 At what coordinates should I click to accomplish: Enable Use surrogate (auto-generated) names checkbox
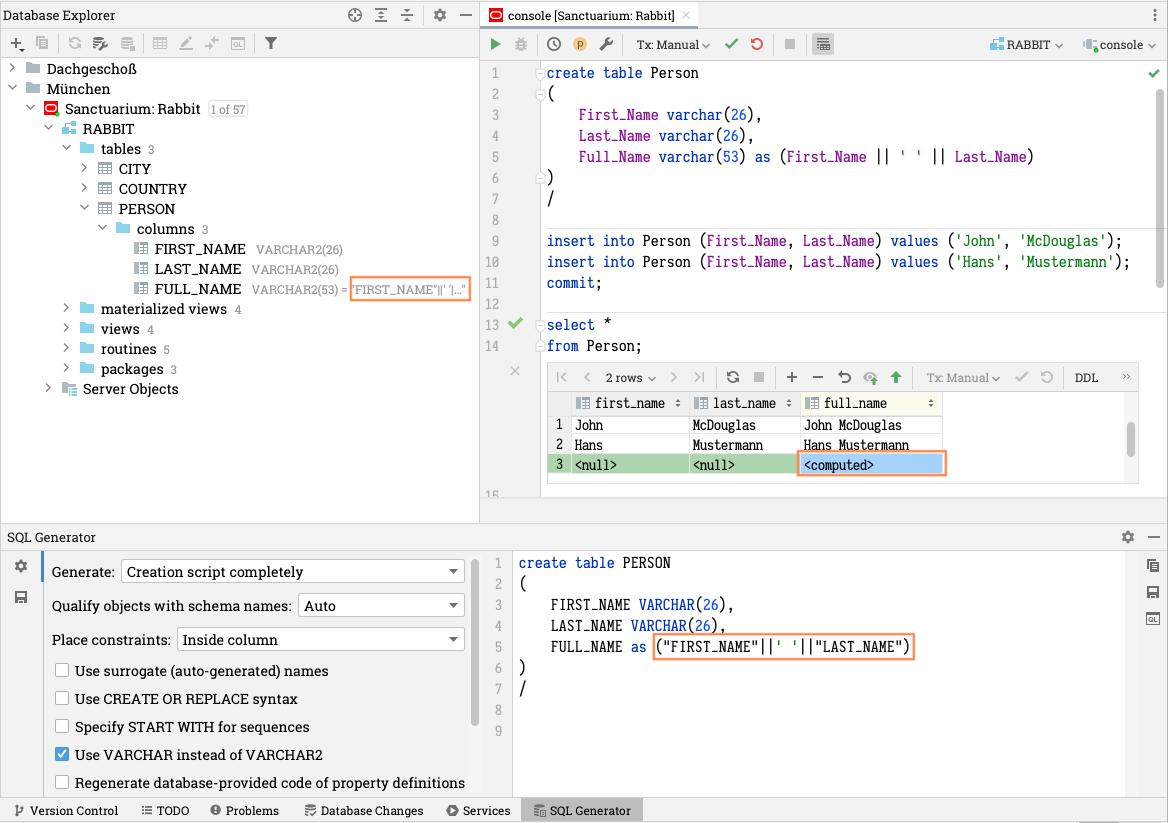coord(62,671)
